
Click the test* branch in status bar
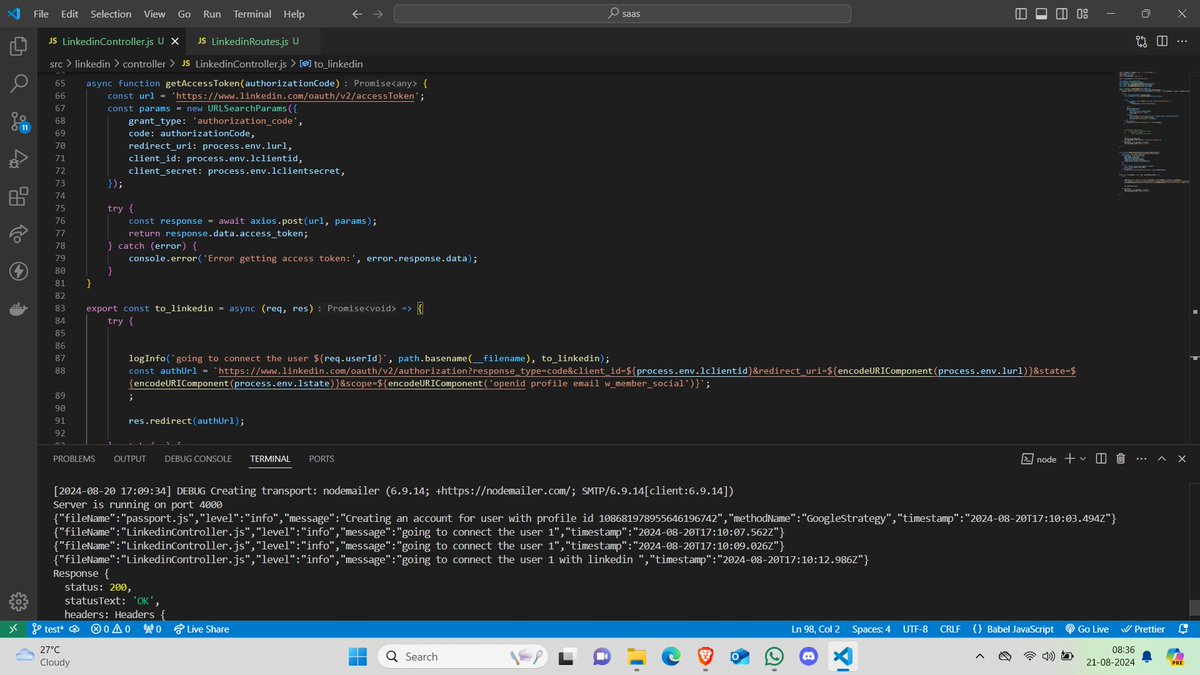tap(48, 629)
